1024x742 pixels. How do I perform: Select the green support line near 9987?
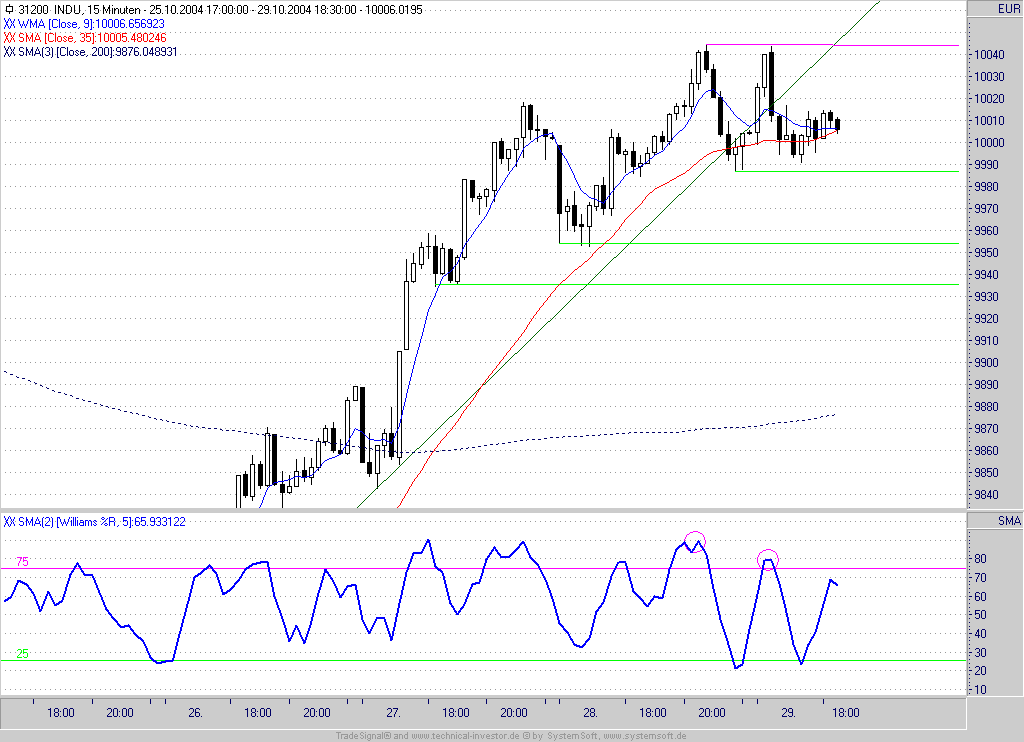847,171
